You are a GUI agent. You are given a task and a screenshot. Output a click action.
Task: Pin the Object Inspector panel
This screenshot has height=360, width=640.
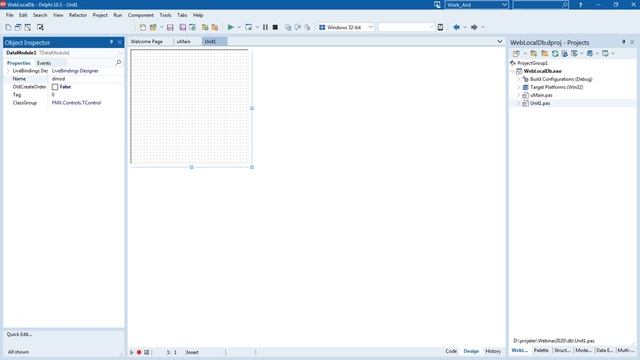pyautogui.click(x=111, y=42)
